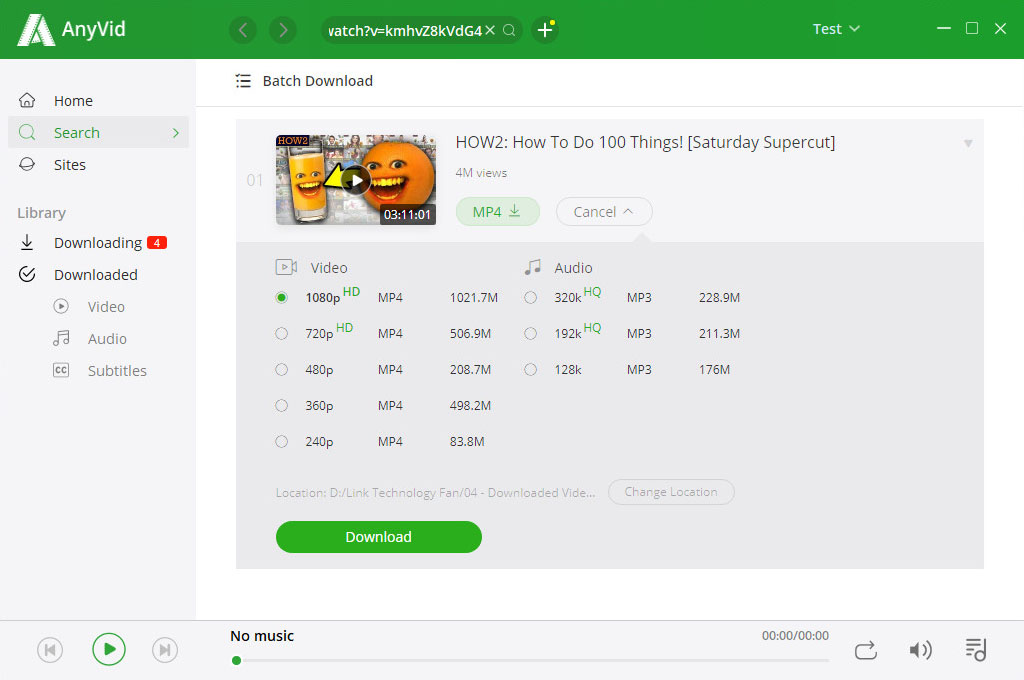Click the Sites planet icon
Viewport: 1024px width, 680px height.
[x=27, y=165]
